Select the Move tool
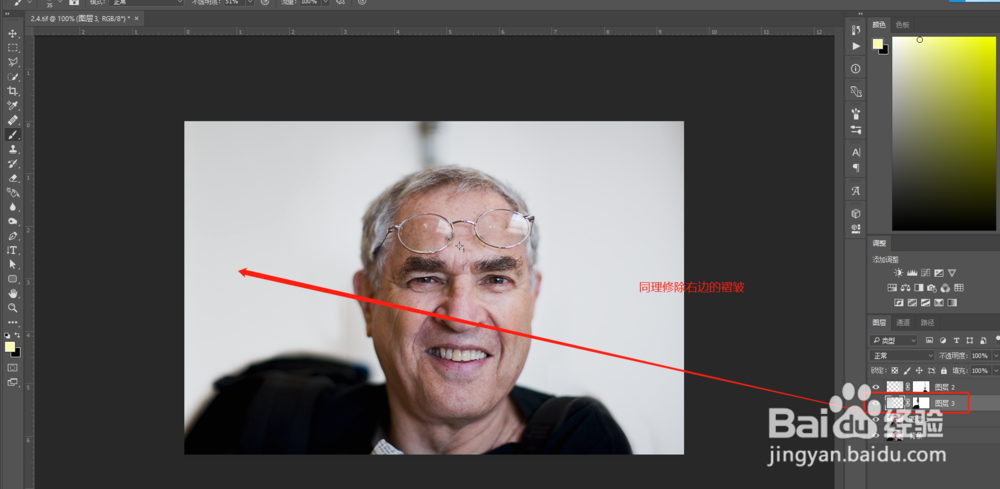Image resolution: width=1000 pixels, height=489 pixels. click(x=12, y=33)
